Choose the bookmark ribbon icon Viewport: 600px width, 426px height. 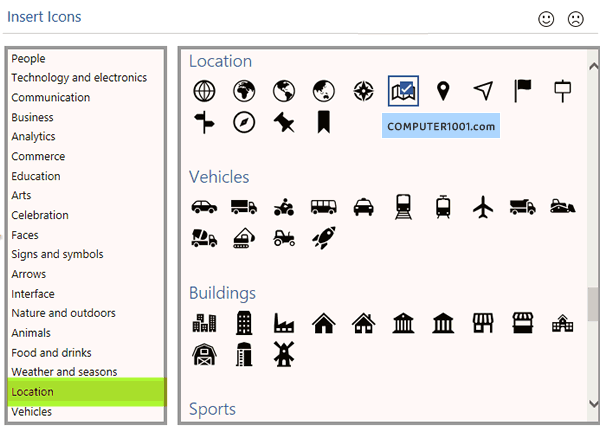(324, 122)
